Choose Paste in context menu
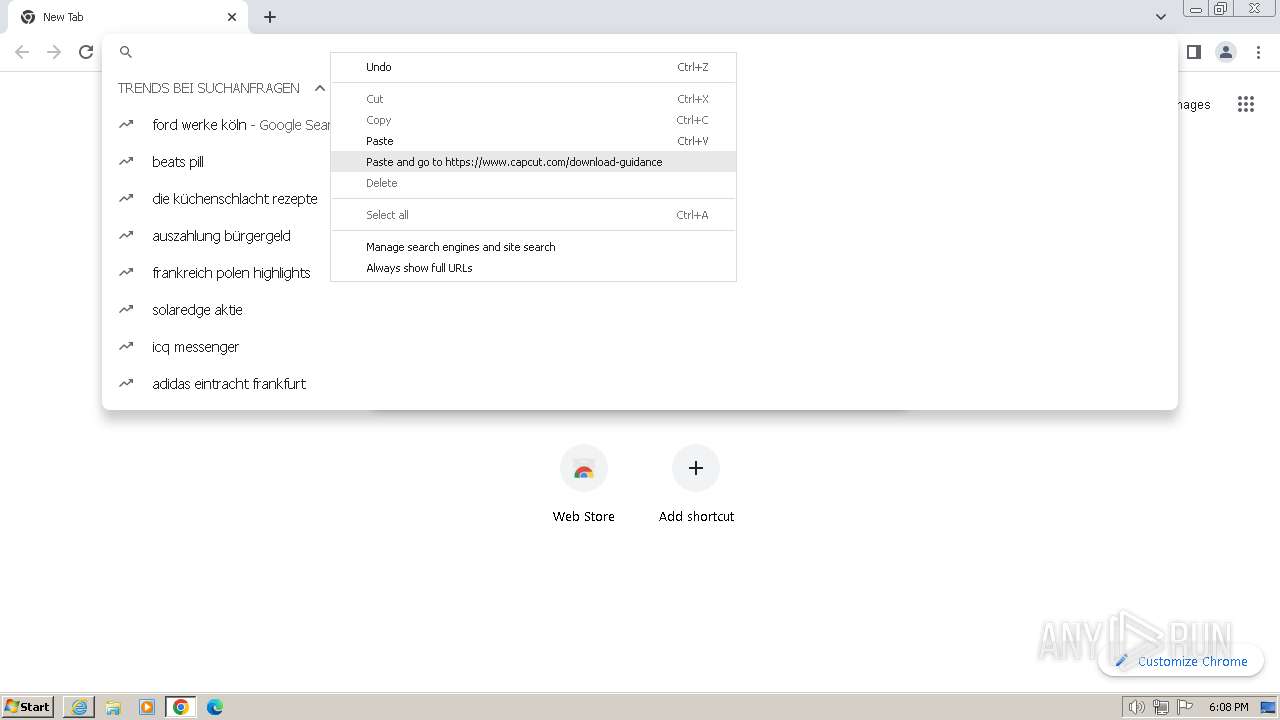Image resolution: width=1280 pixels, height=720 pixels. pos(533,141)
